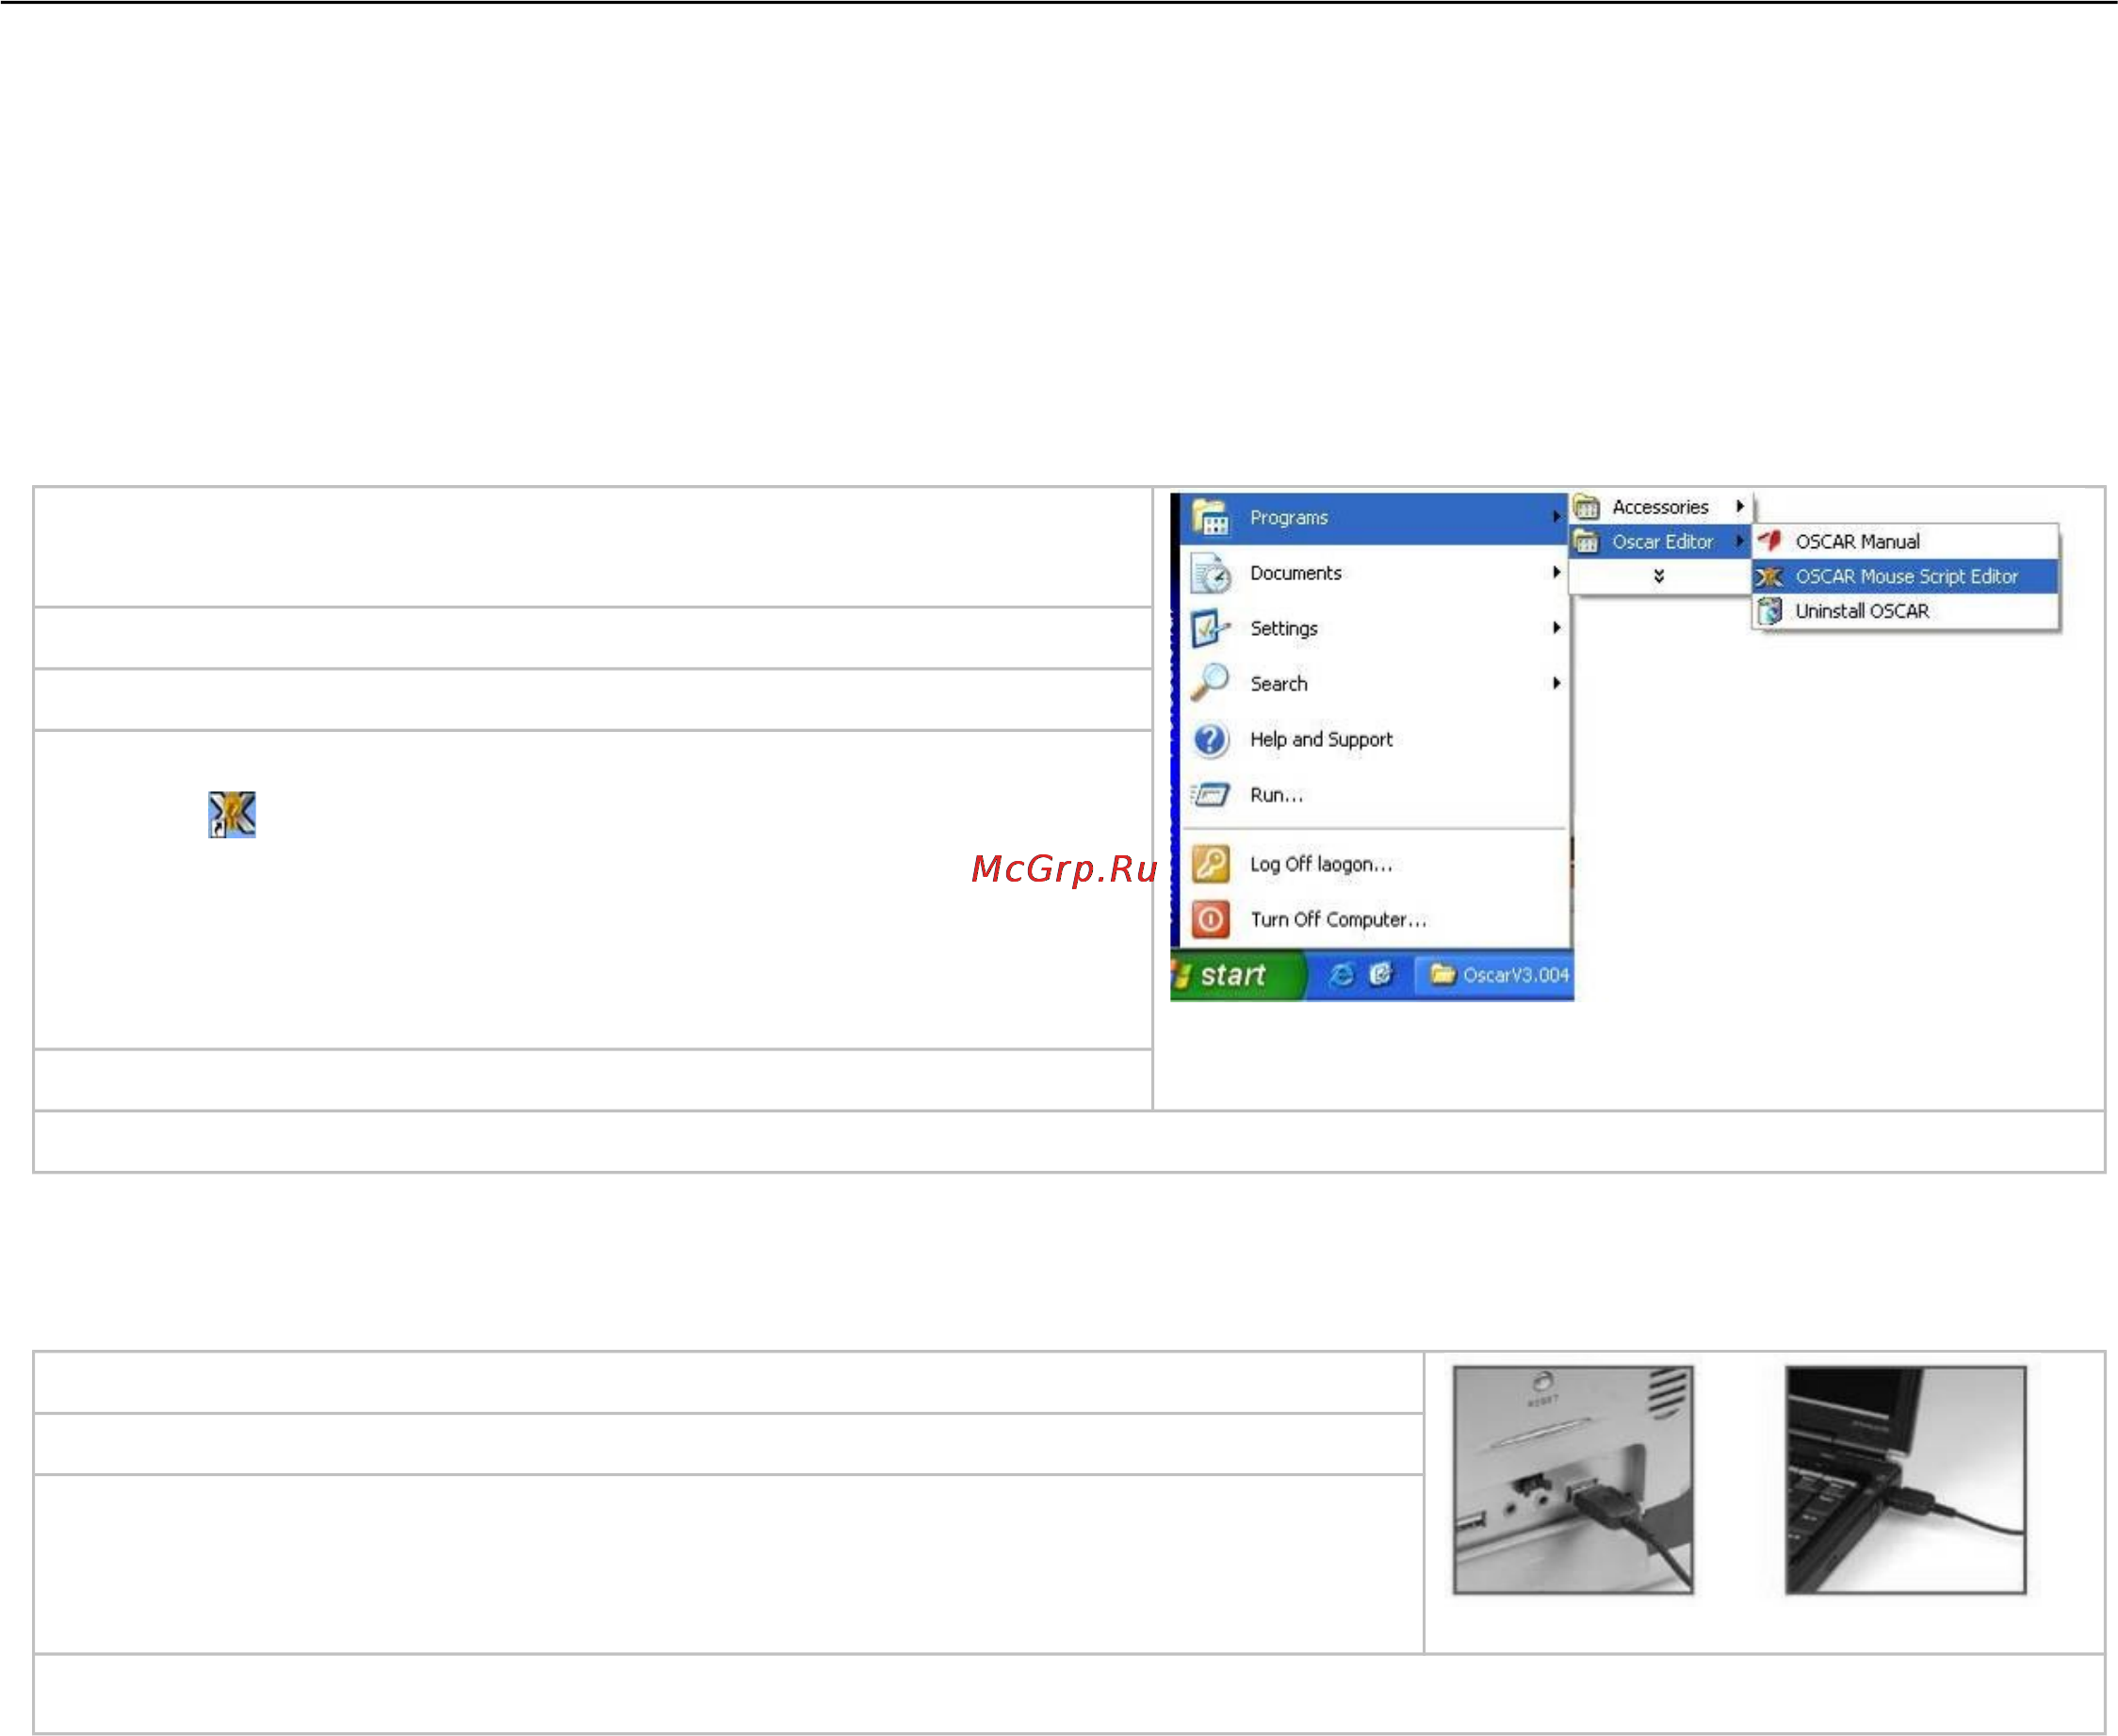Click the Accessories folder icon

pos(1586,508)
